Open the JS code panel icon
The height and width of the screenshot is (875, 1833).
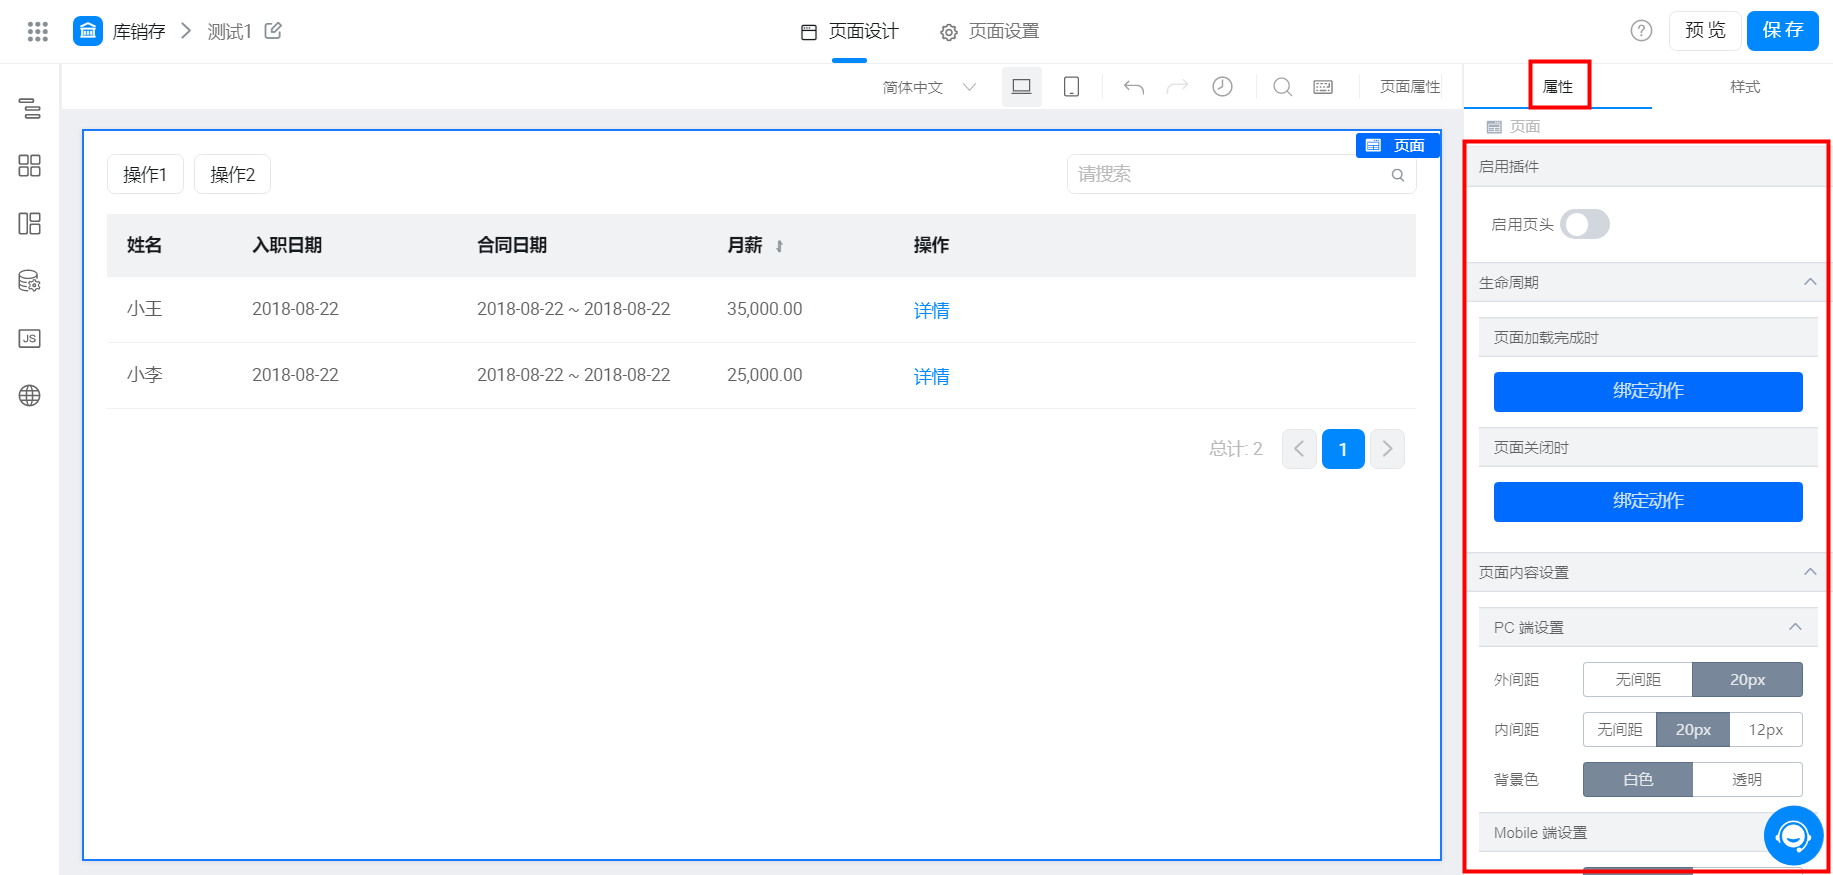[30, 338]
